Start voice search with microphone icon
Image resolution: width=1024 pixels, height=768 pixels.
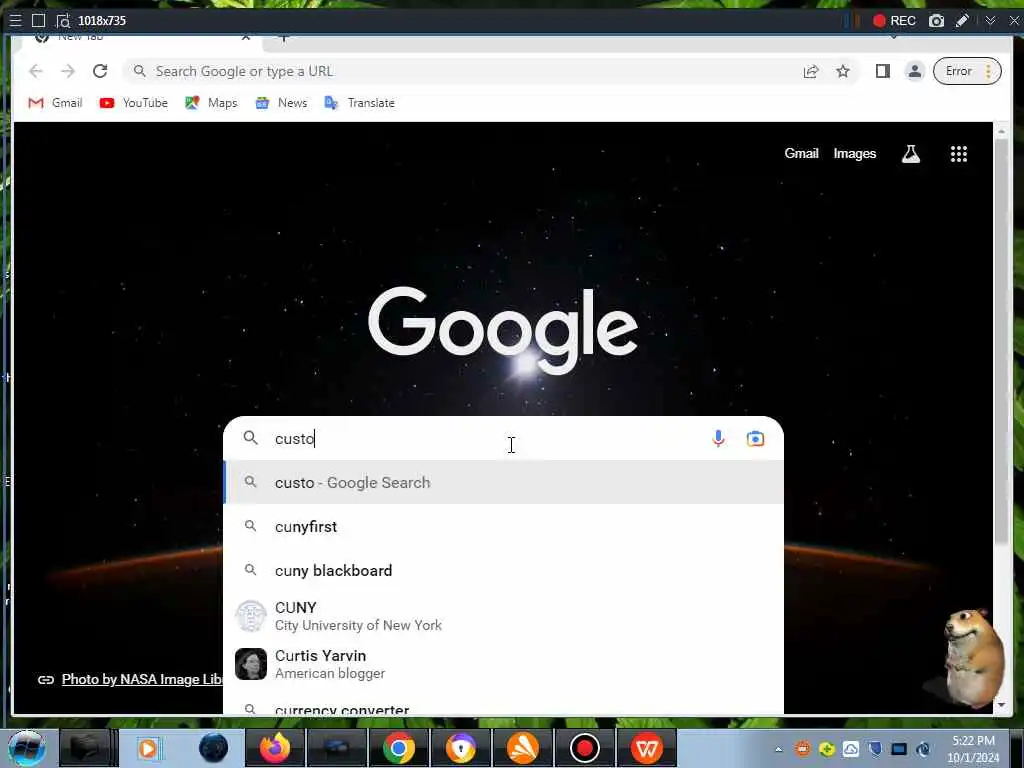(x=718, y=439)
